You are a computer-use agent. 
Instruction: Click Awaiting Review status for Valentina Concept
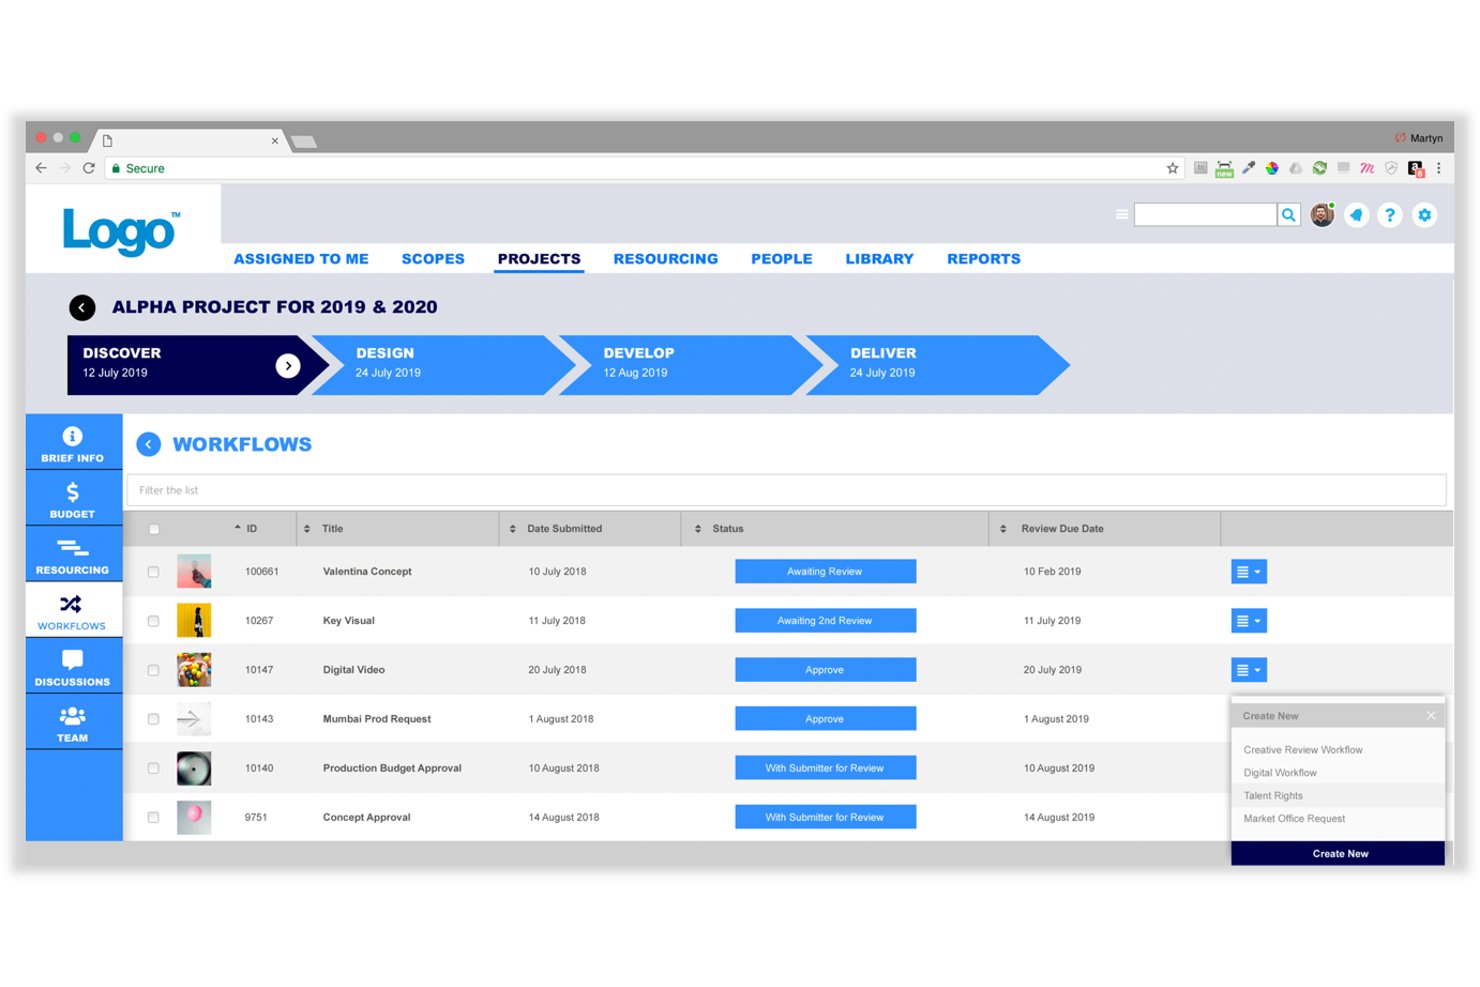(825, 572)
